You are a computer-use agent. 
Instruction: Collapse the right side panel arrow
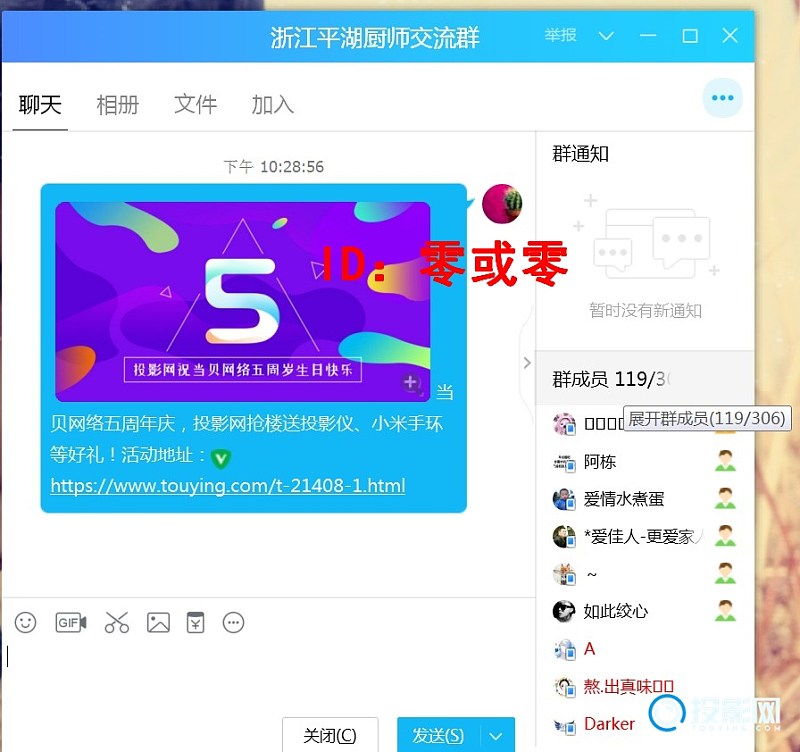[527, 363]
